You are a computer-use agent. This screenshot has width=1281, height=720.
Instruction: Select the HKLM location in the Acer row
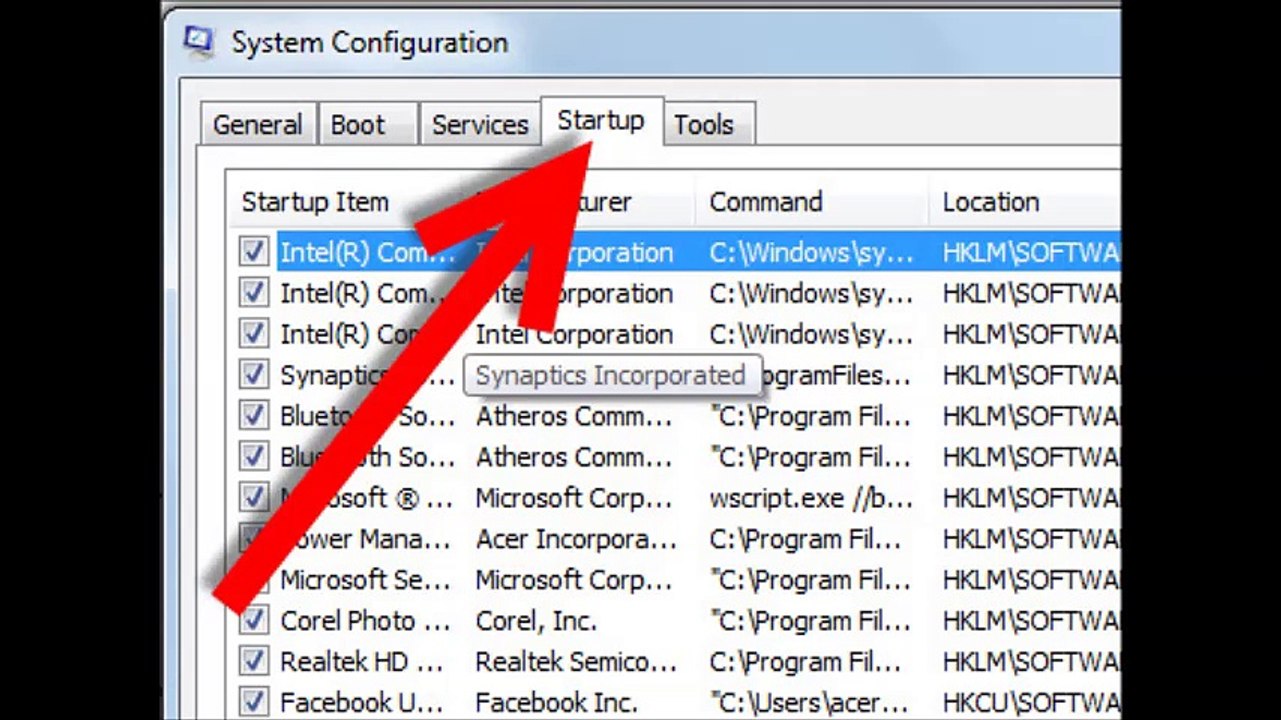pos(1031,539)
